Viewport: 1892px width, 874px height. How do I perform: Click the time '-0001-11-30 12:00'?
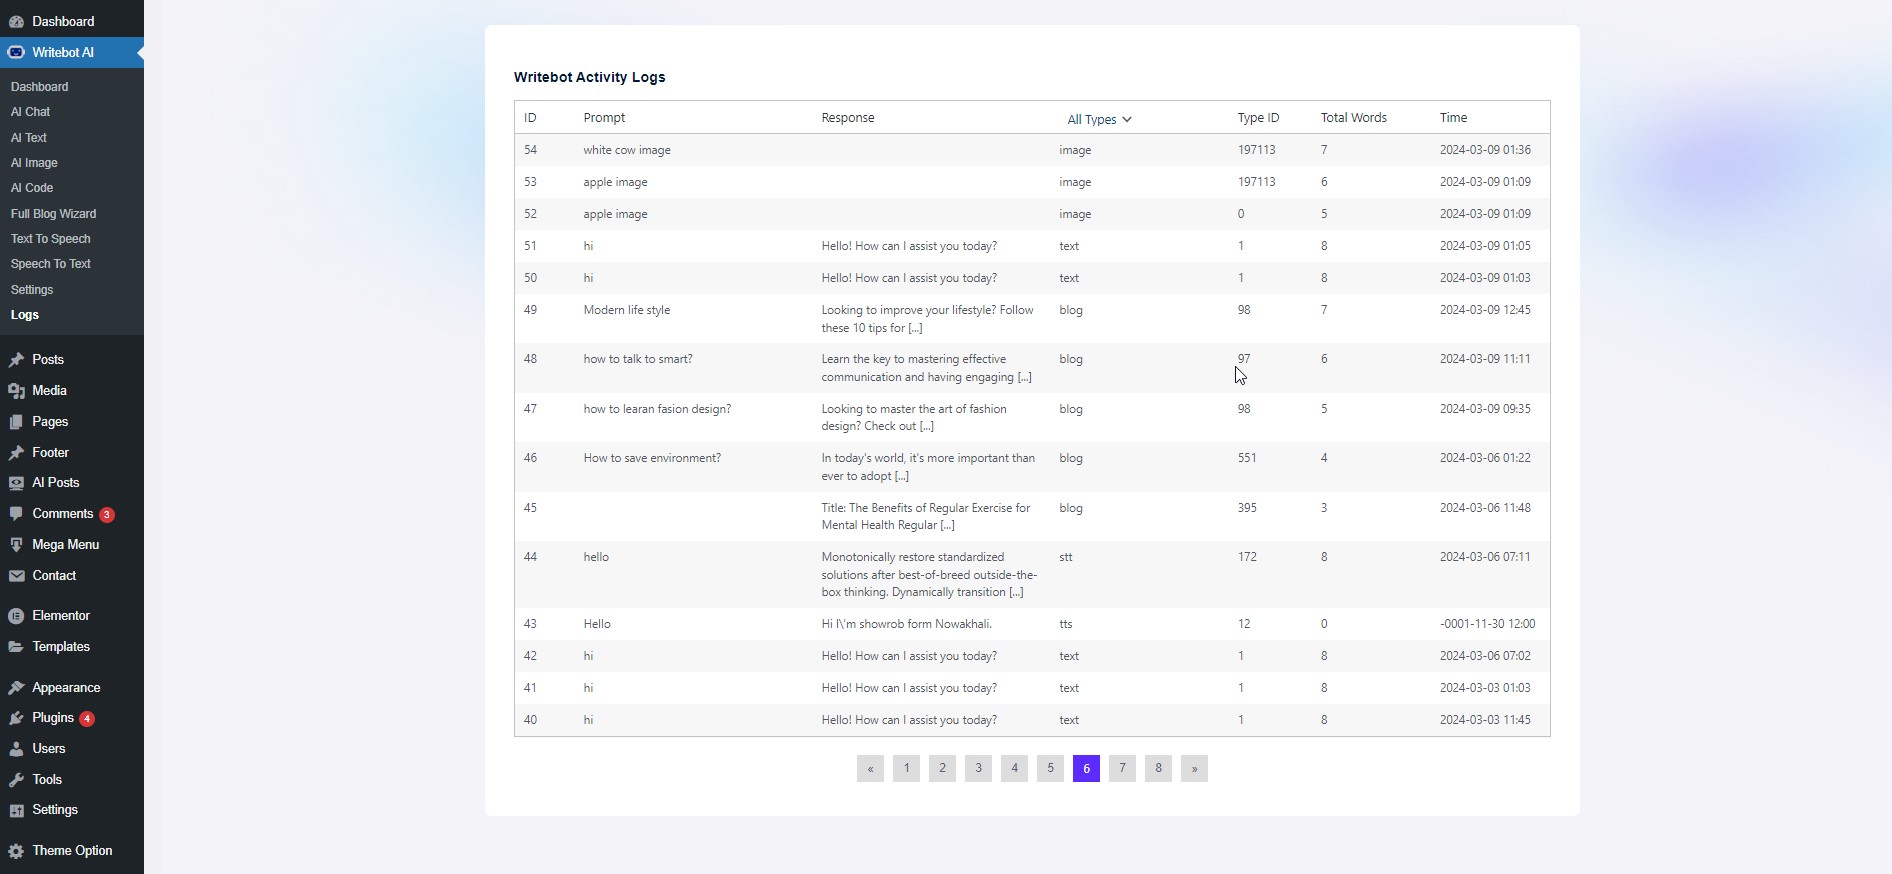(x=1487, y=624)
